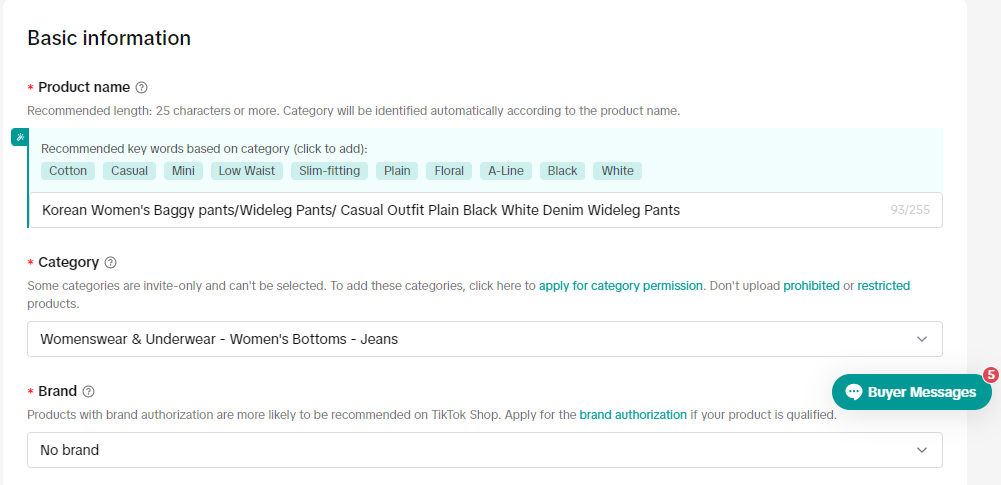Expand the Brand dropdown chevron

[x=922, y=450]
